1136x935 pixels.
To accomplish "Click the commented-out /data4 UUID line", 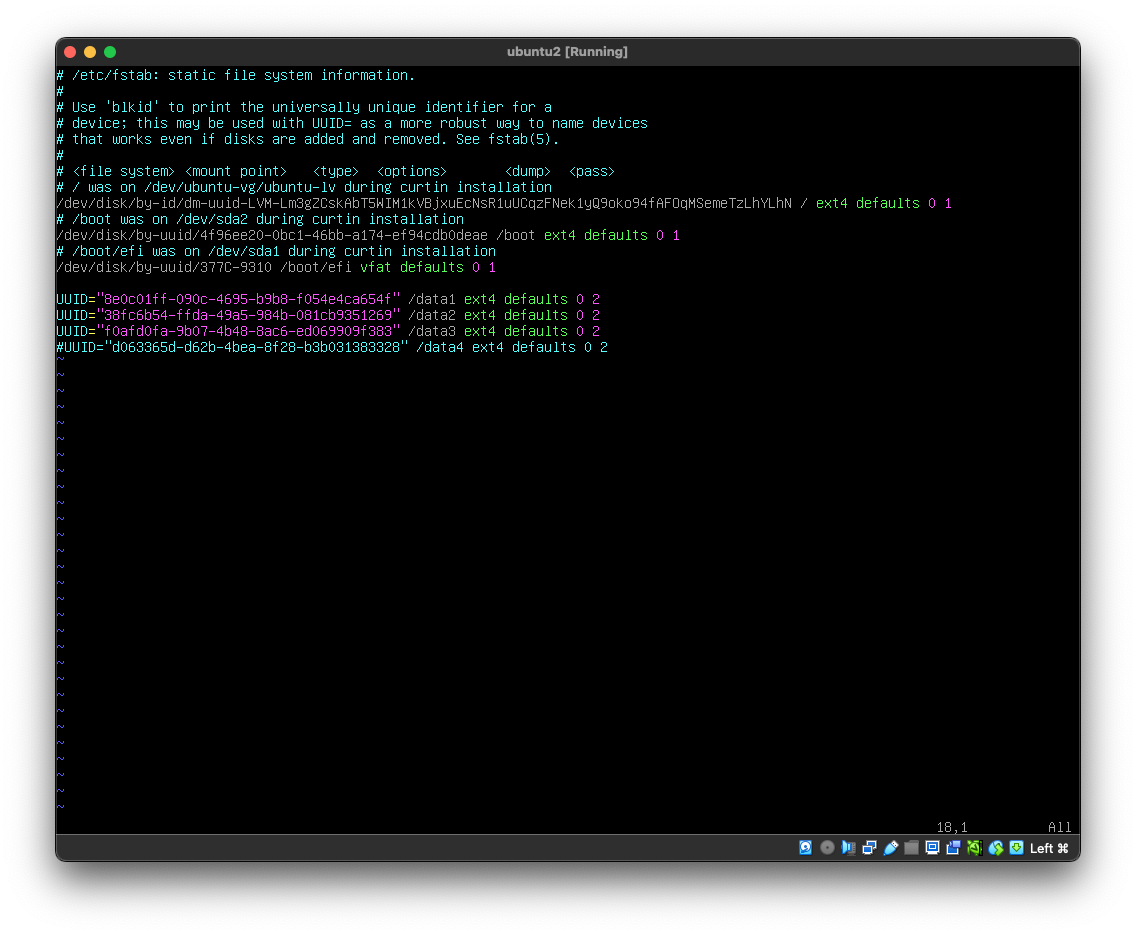I will [332, 347].
